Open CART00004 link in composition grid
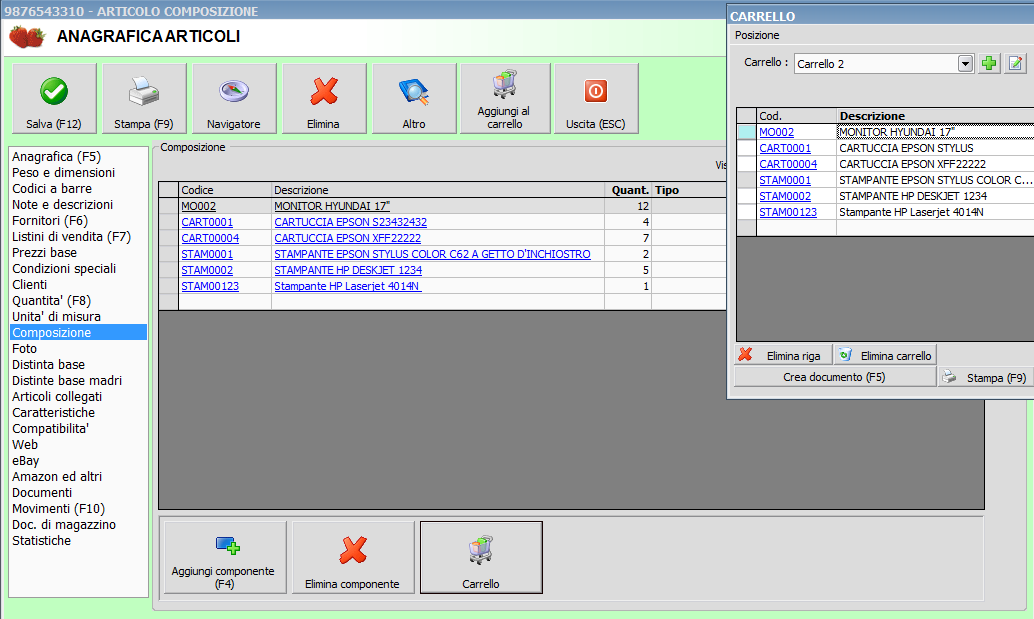Image resolution: width=1034 pixels, height=619 pixels. coord(210,238)
